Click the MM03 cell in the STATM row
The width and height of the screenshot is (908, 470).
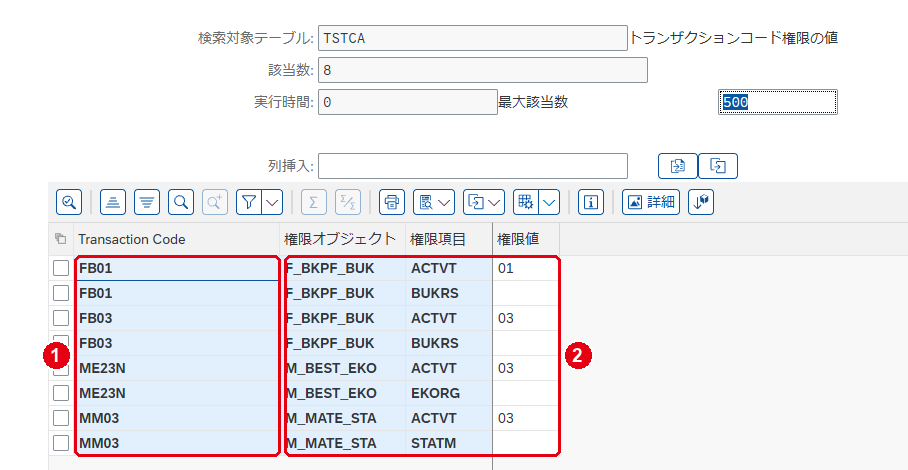[177, 443]
